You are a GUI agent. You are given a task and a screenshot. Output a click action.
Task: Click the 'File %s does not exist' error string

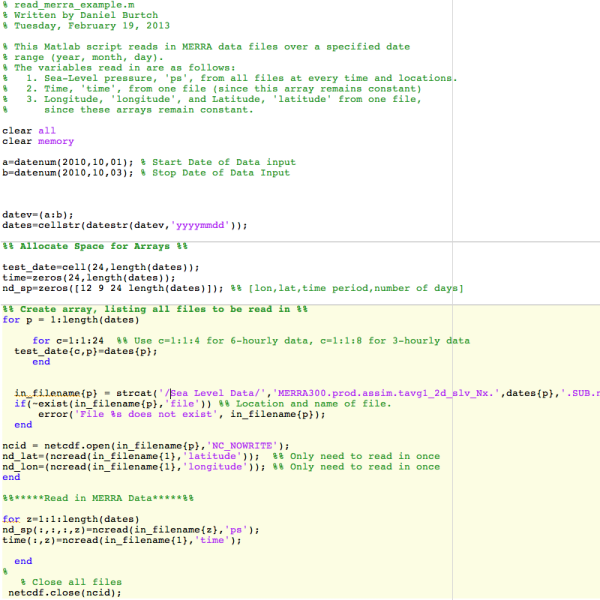click(x=150, y=414)
